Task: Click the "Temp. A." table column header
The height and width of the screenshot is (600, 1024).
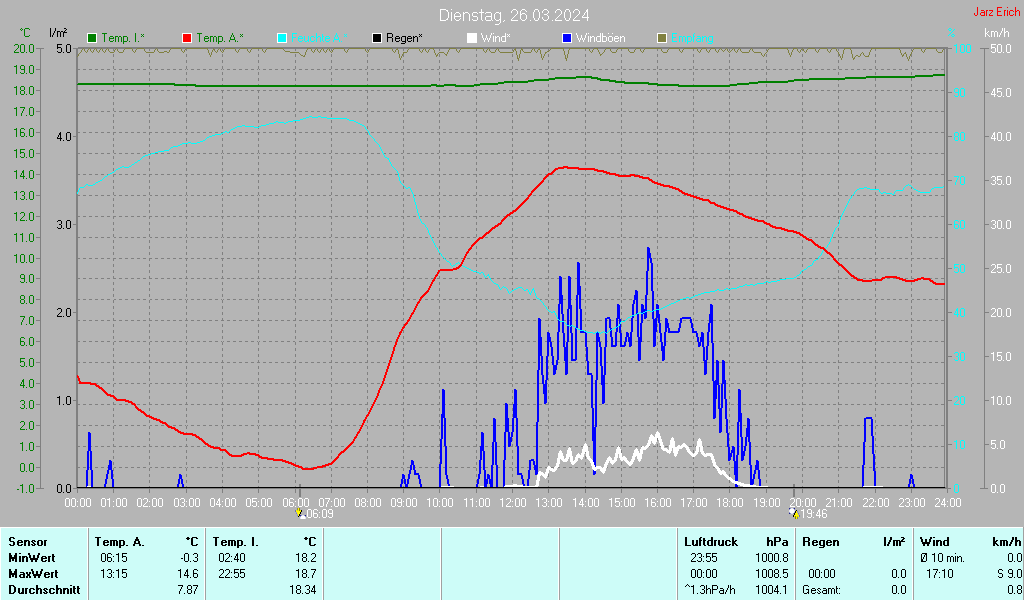Action: tap(120, 542)
